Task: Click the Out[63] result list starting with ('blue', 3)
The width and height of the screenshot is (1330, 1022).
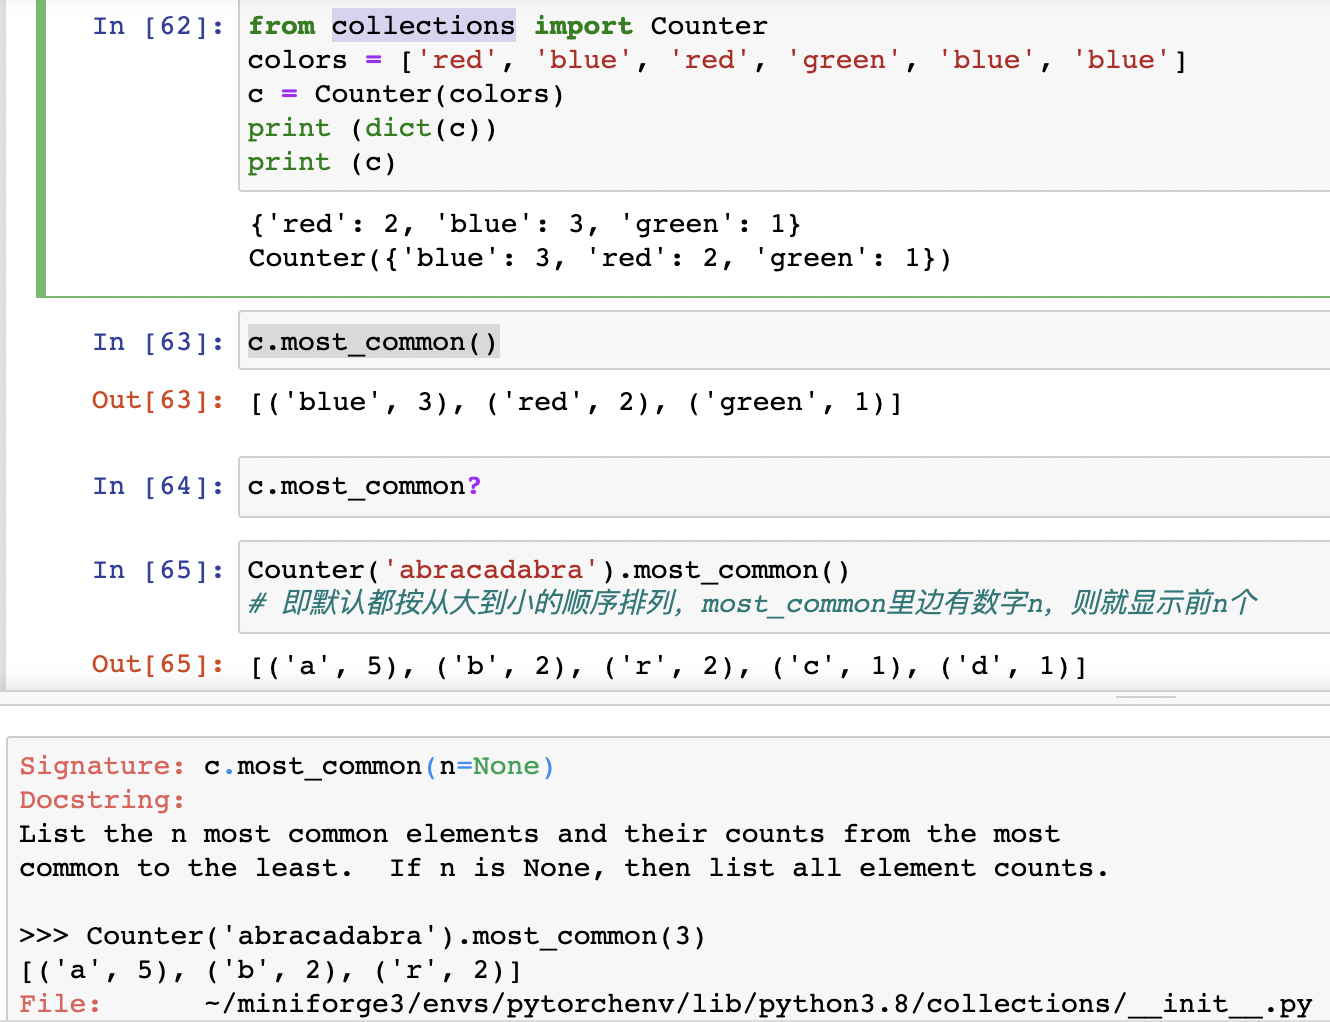Action: (x=576, y=402)
